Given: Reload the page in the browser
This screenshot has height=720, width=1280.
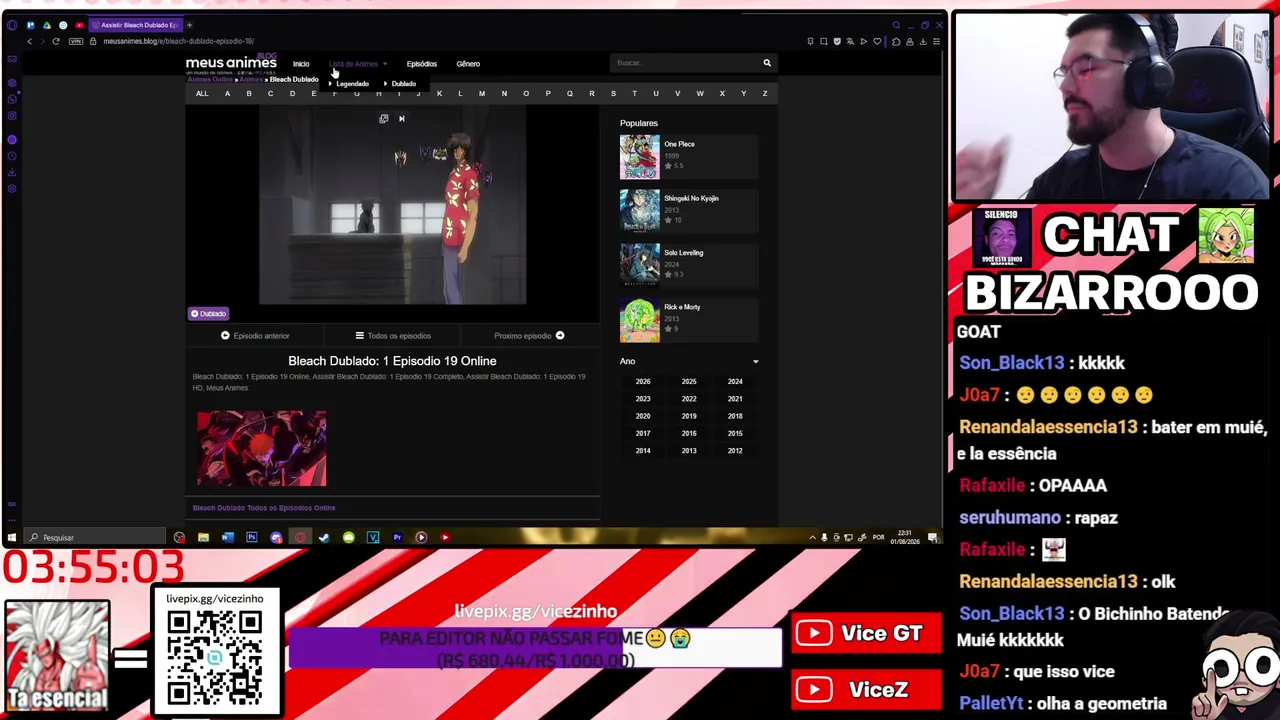Looking at the screenshot, I should point(56,41).
